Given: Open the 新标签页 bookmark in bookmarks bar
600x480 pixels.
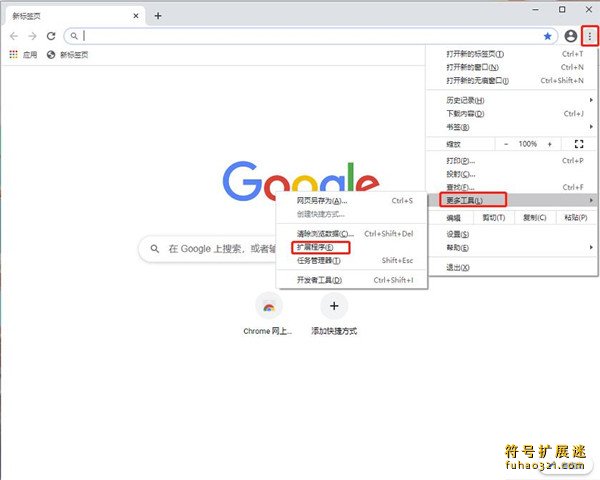Looking at the screenshot, I should 67,55.
